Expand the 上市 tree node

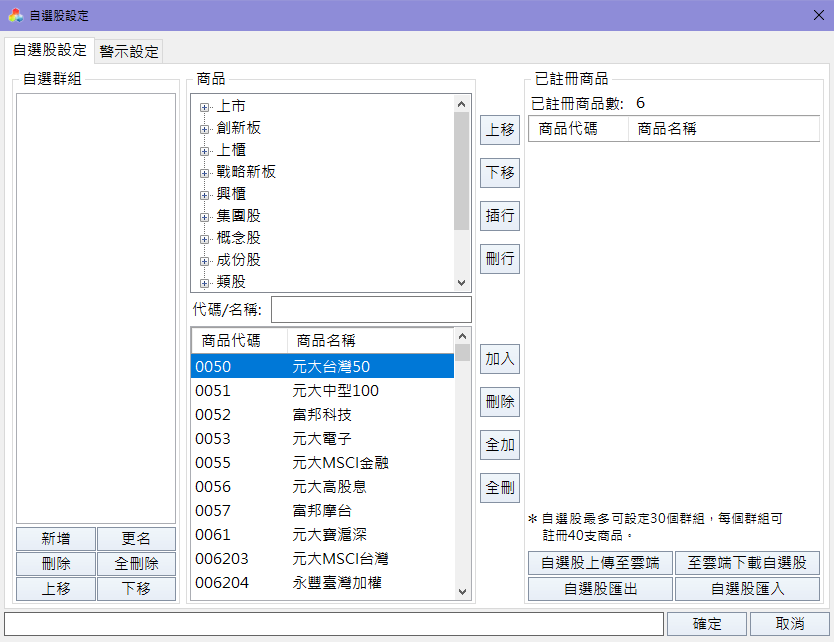click(204, 107)
